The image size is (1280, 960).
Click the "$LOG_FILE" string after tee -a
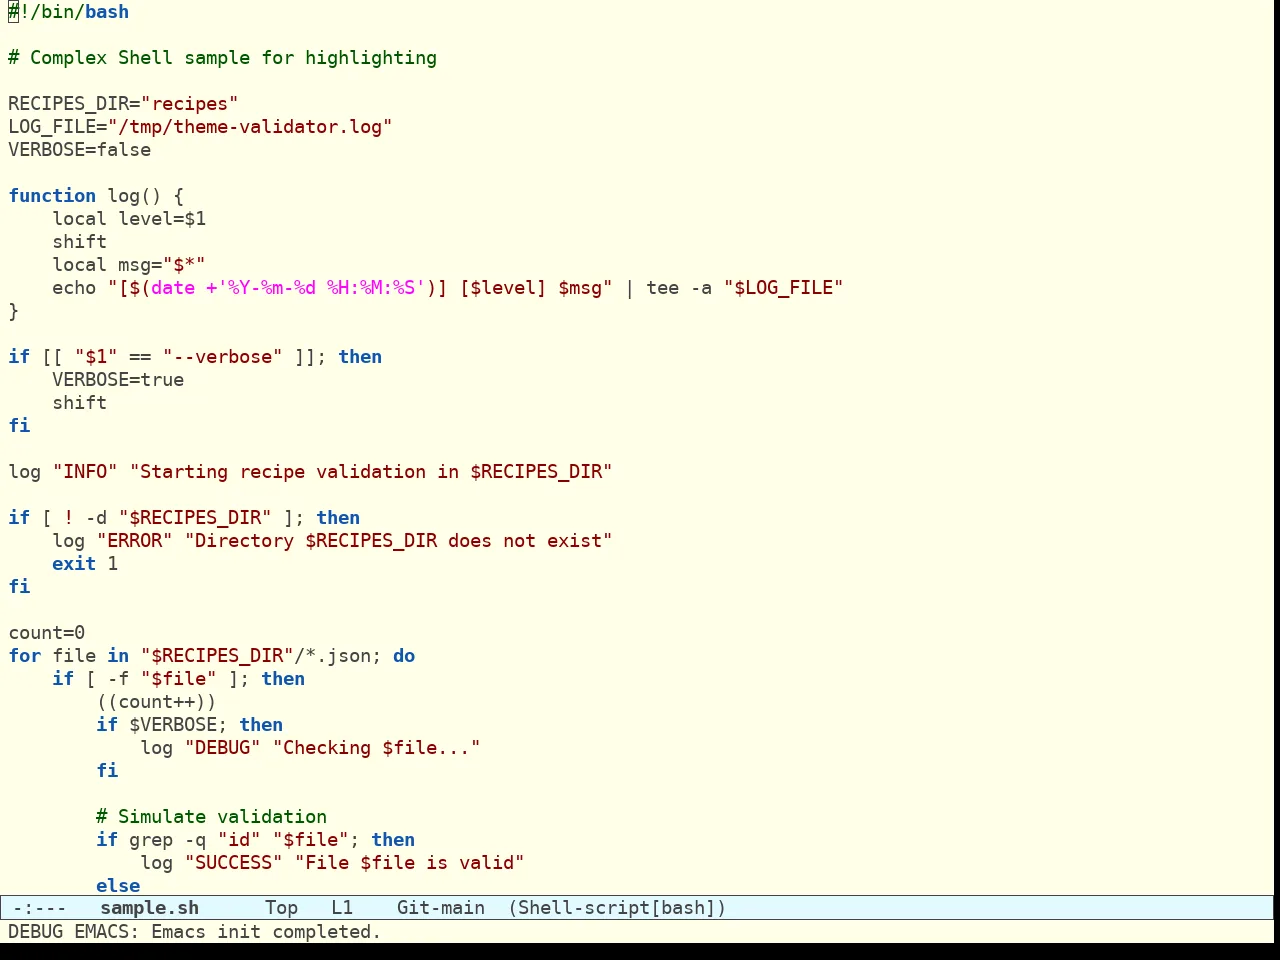pos(784,288)
